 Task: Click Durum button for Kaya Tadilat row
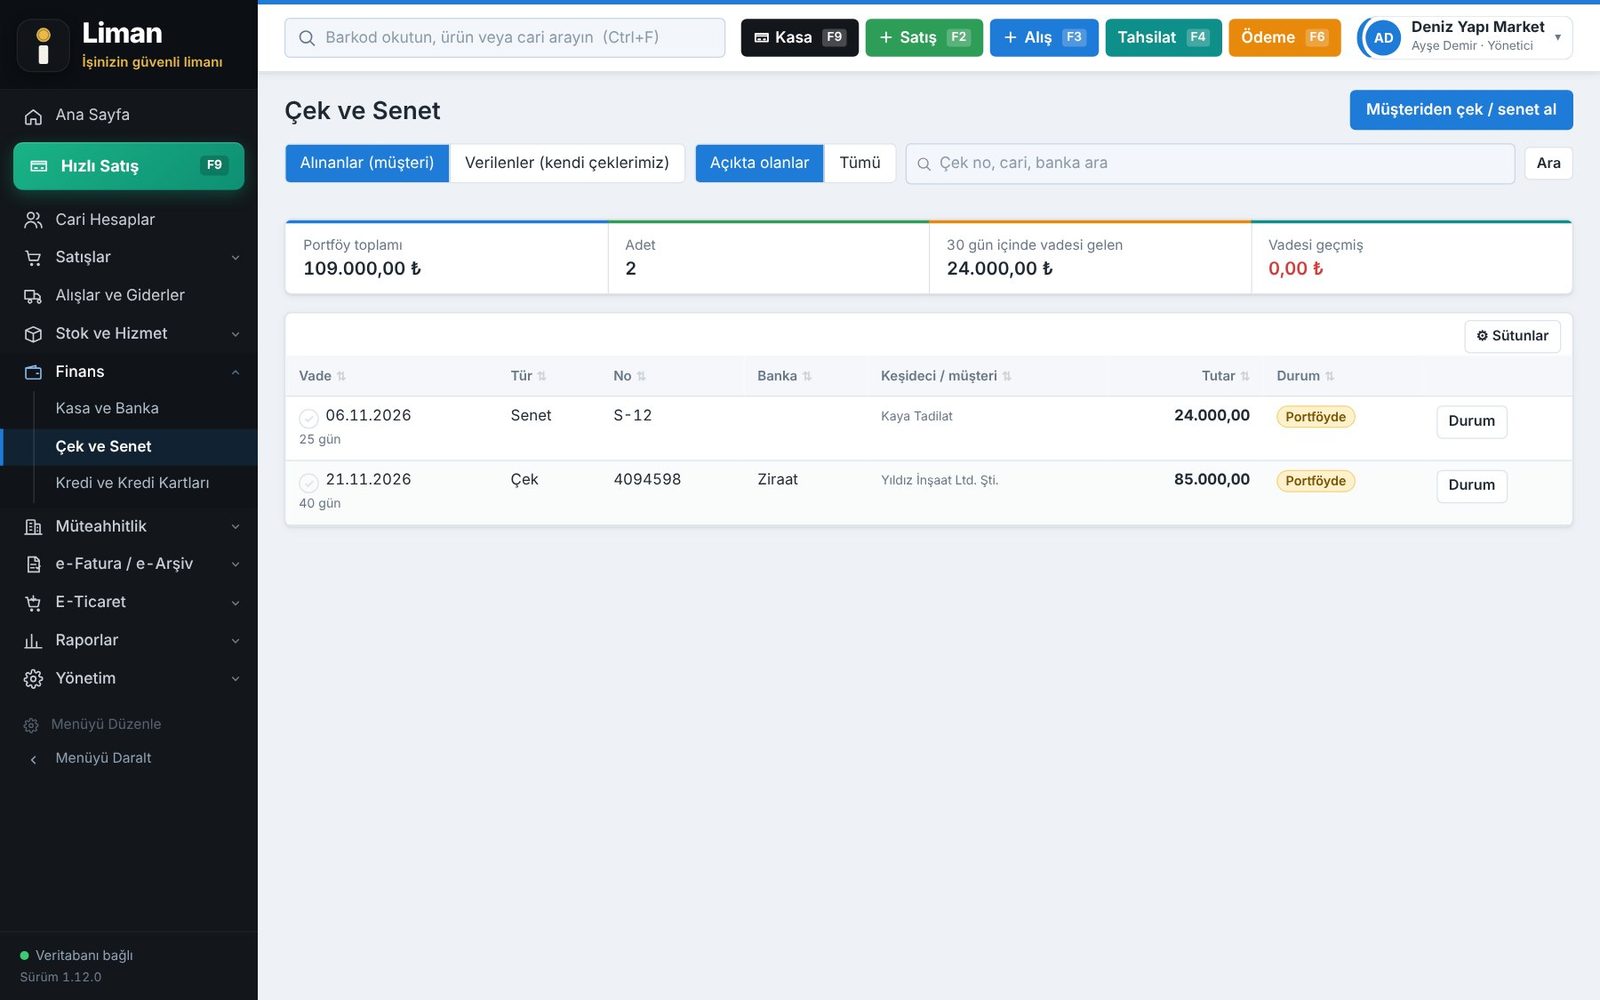click(1471, 421)
